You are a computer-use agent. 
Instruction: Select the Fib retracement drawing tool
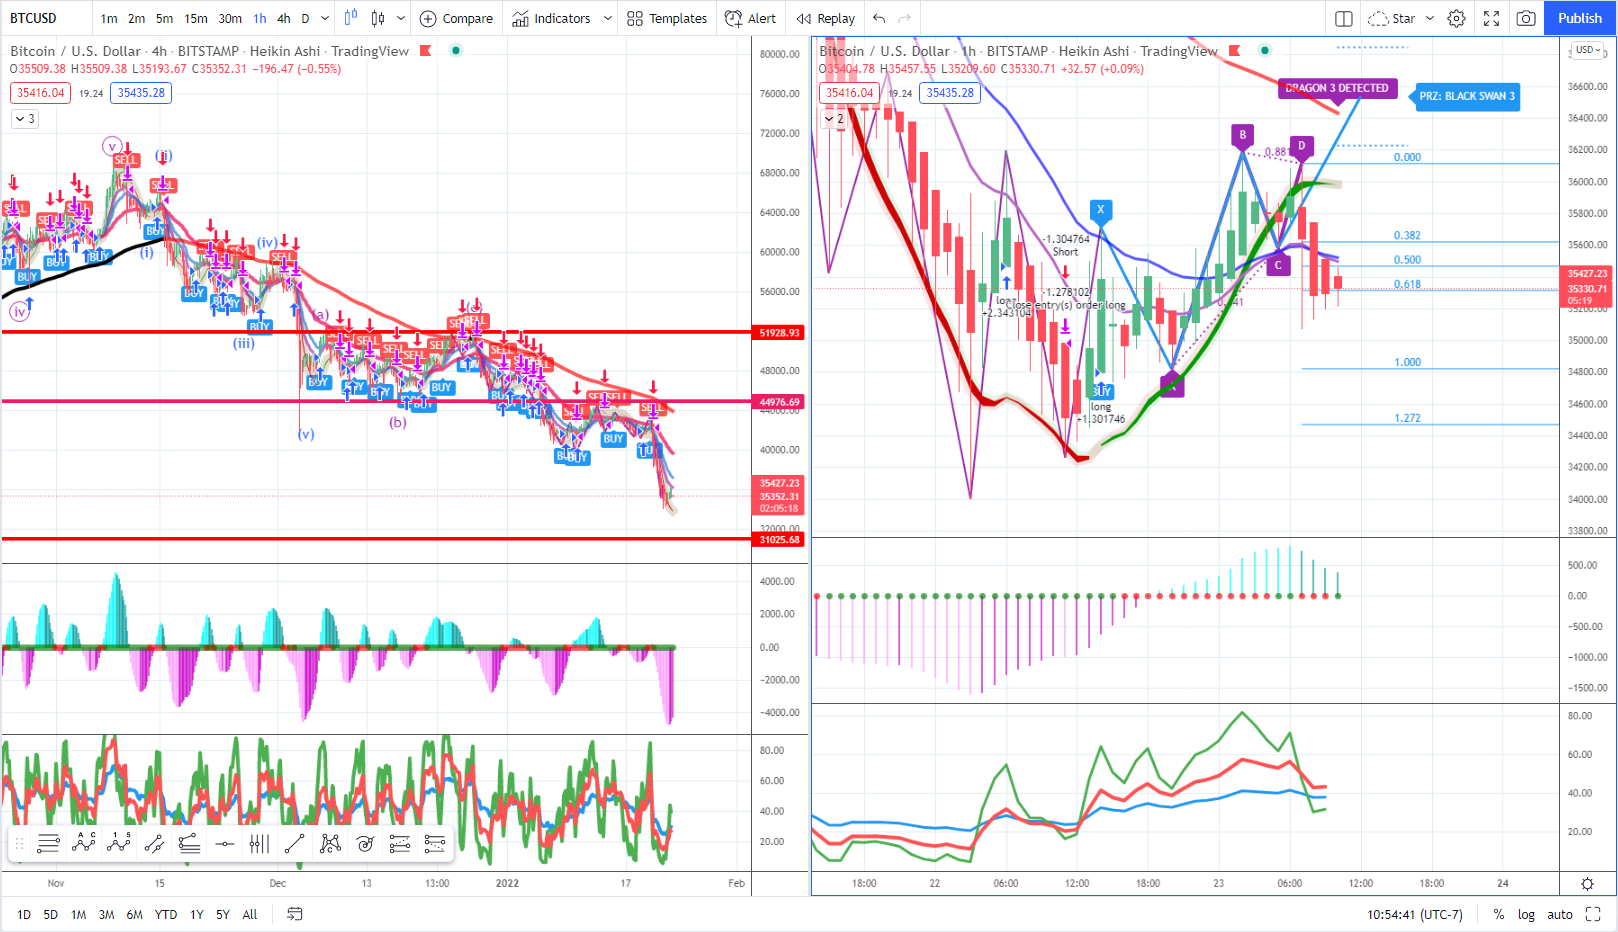(x=48, y=844)
